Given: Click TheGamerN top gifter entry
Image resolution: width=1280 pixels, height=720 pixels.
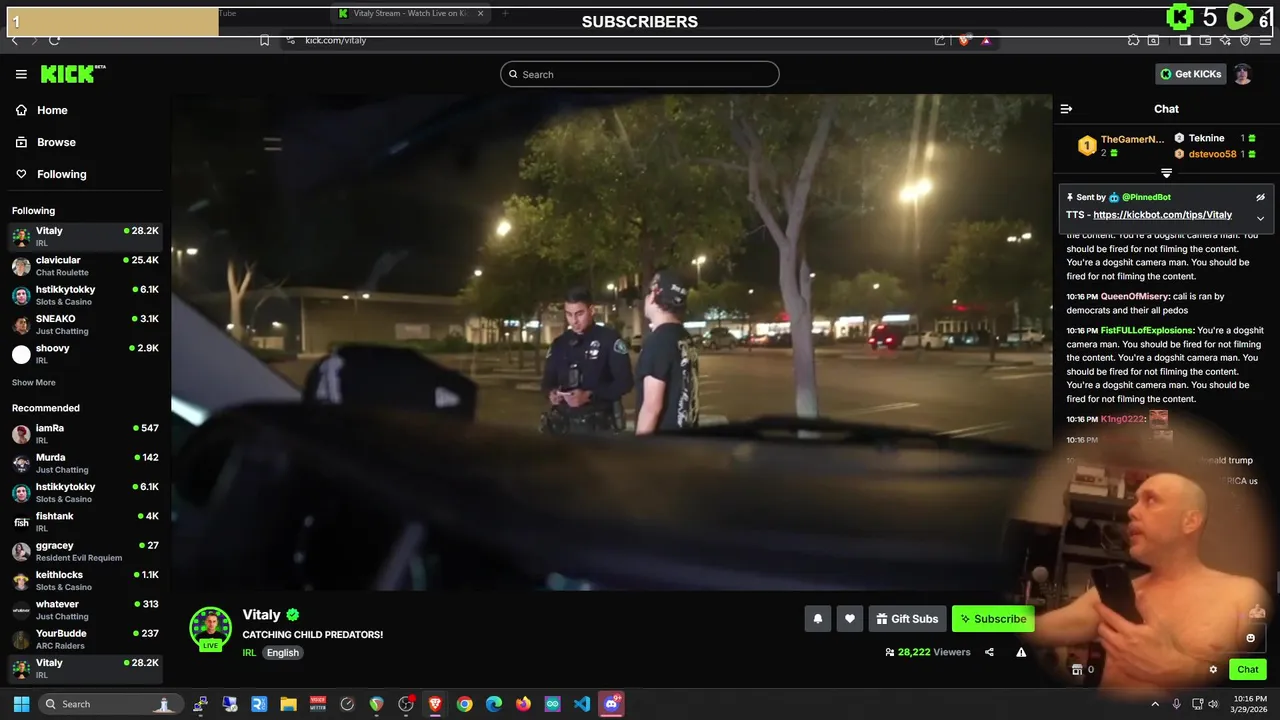Looking at the screenshot, I should pos(1120,146).
